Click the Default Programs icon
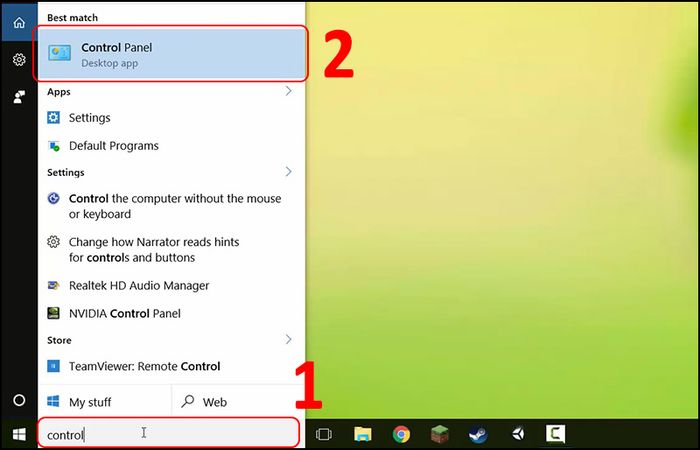The height and width of the screenshot is (450, 700). click(54, 146)
